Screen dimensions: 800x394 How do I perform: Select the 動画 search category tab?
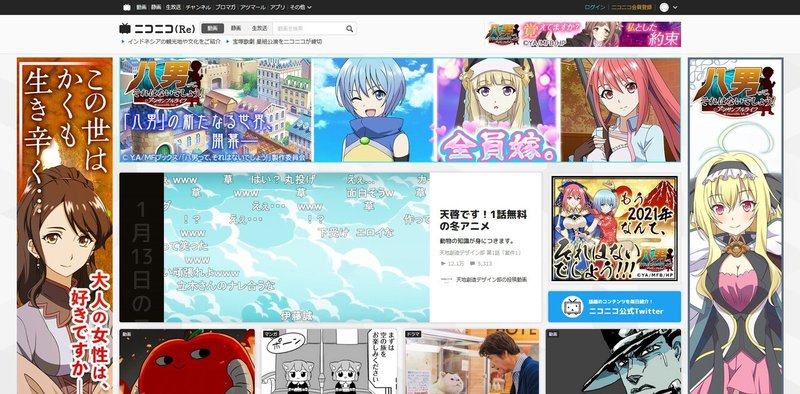(x=213, y=29)
